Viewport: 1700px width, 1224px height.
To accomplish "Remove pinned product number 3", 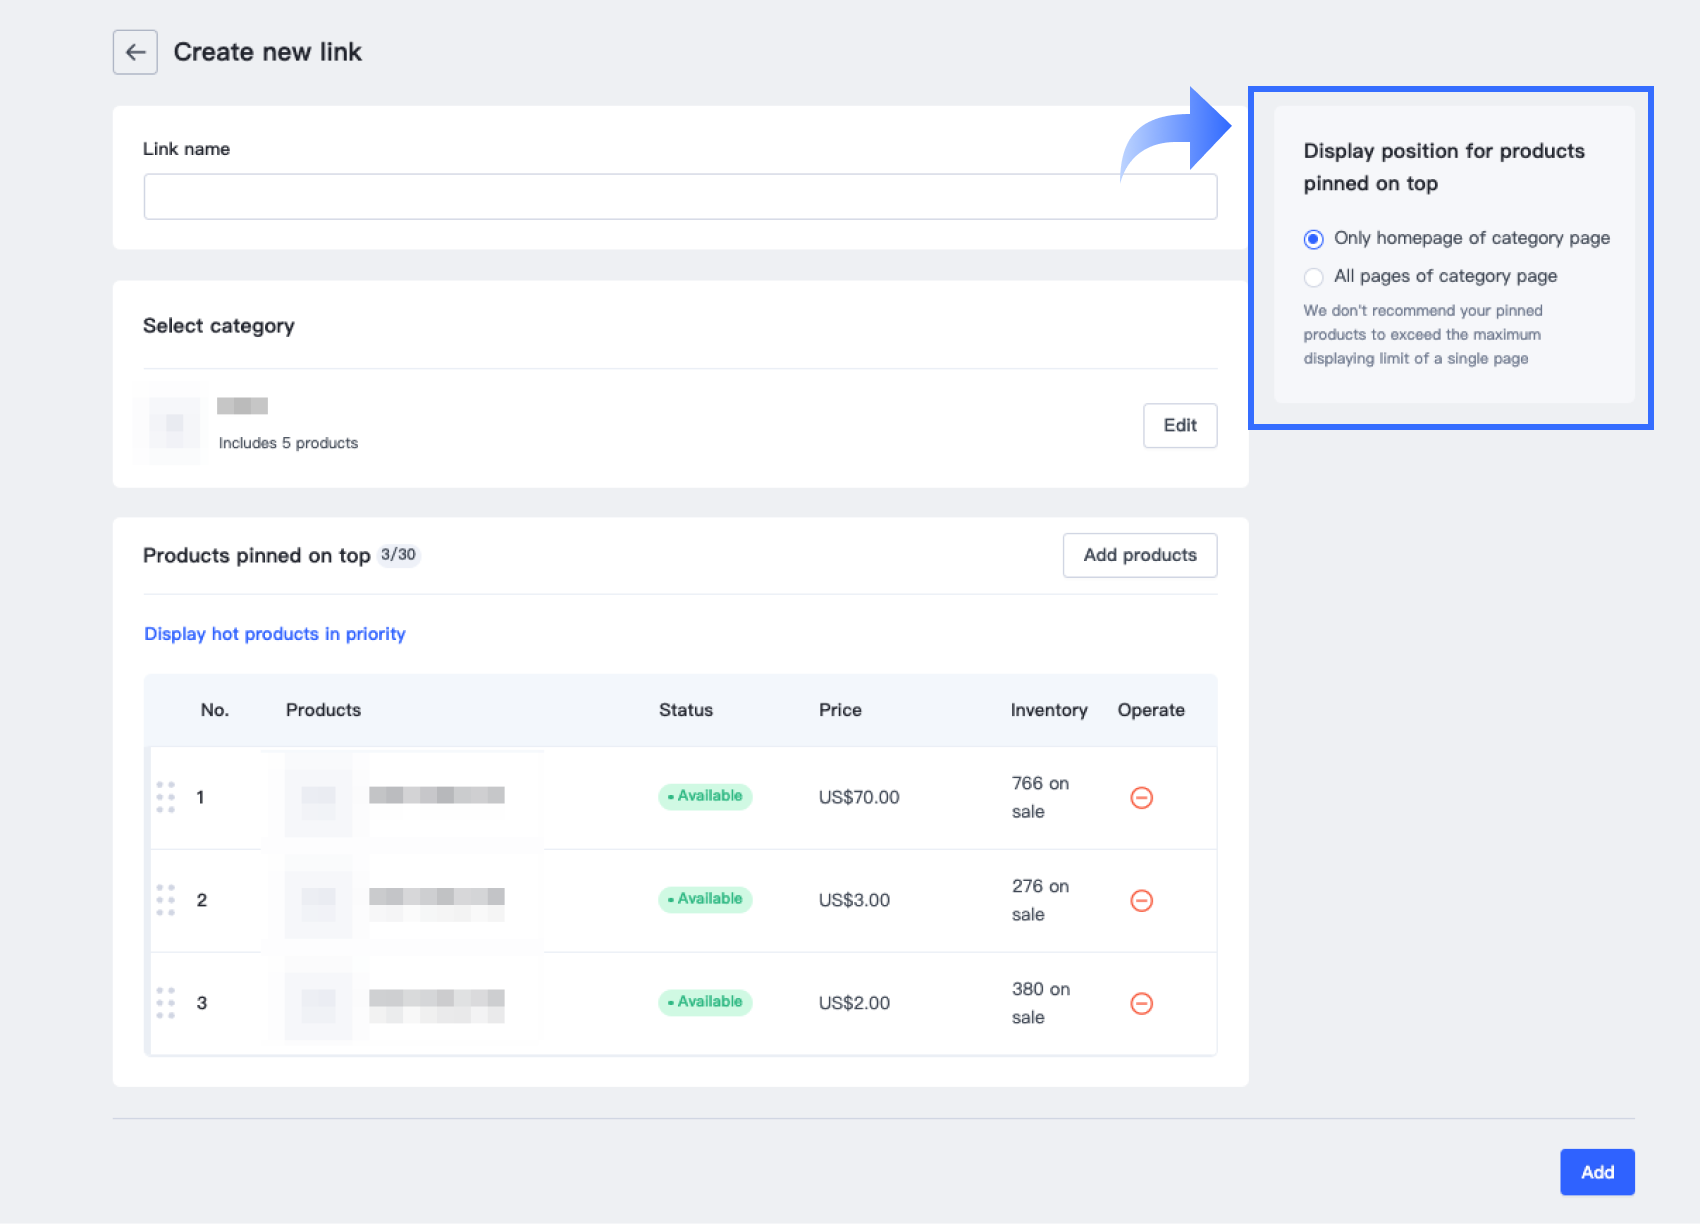I will [1141, 1003].
